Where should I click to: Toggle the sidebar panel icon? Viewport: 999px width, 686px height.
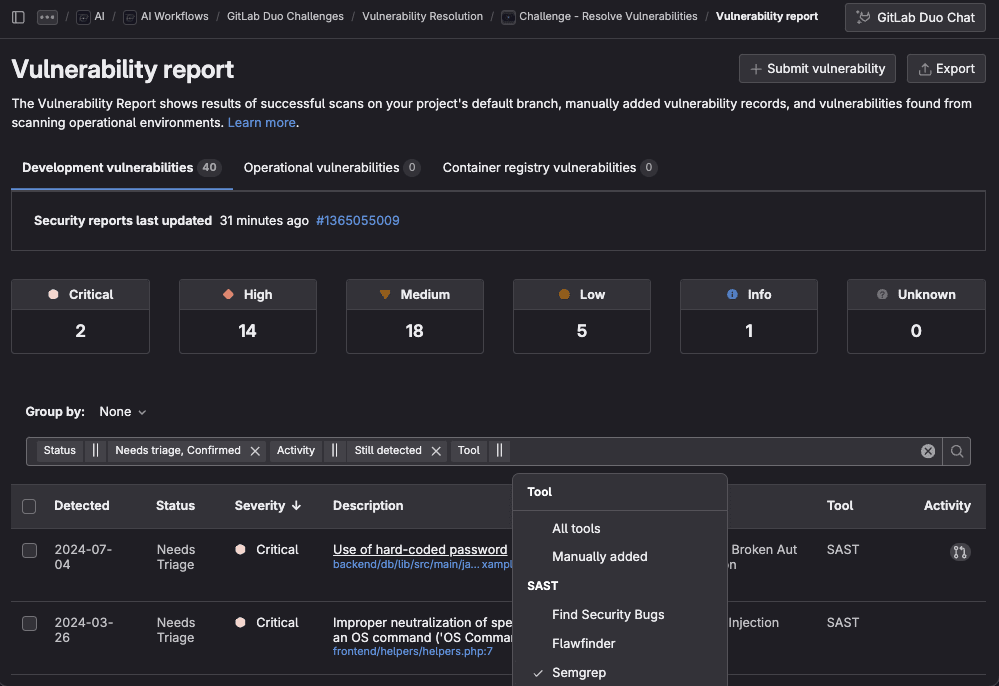[18, 17]
